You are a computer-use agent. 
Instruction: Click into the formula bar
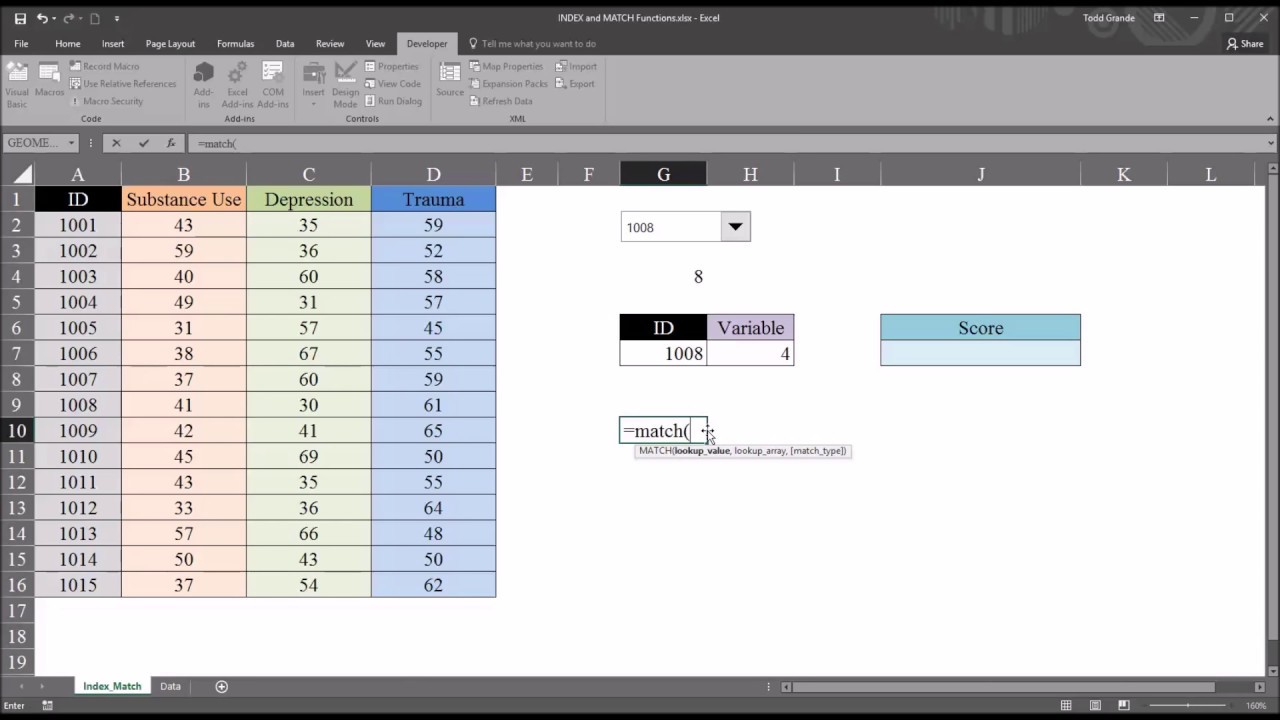pyautogui.click(x=725, y=143)
